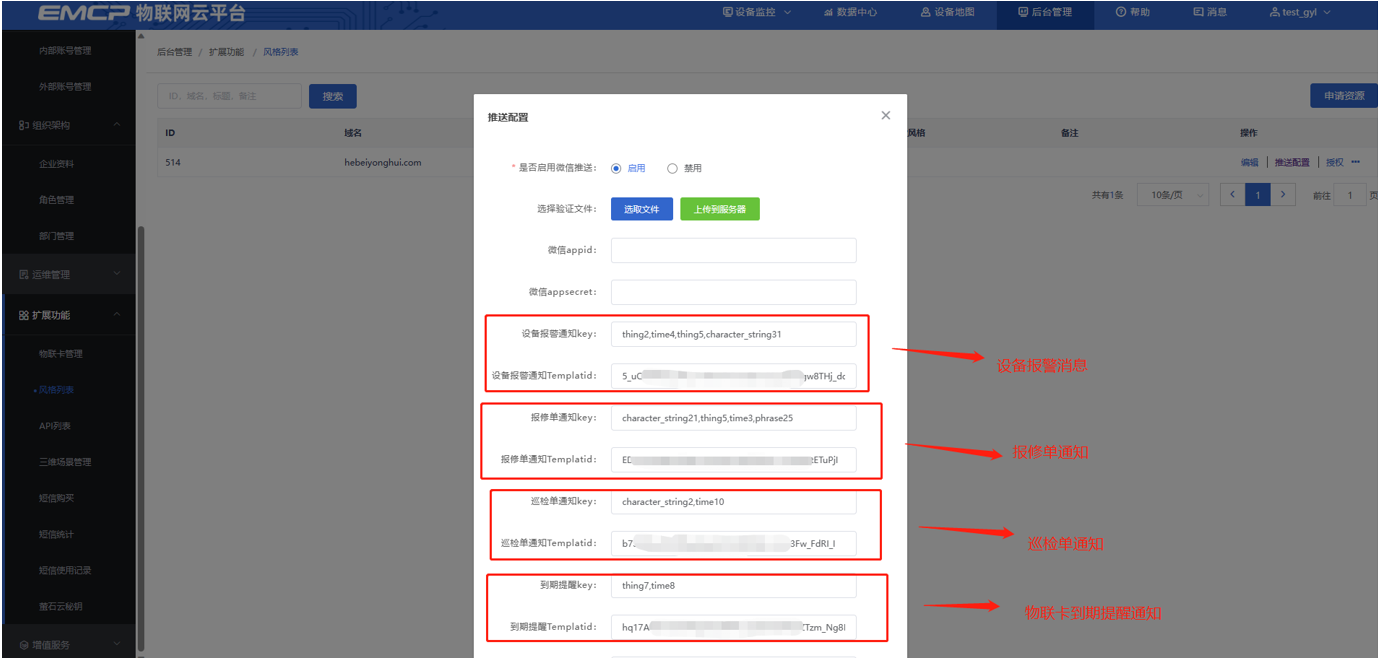Click 后台管理 breadcrumb link
Viewport: 1378px width, 658px height.
(174, 52)
